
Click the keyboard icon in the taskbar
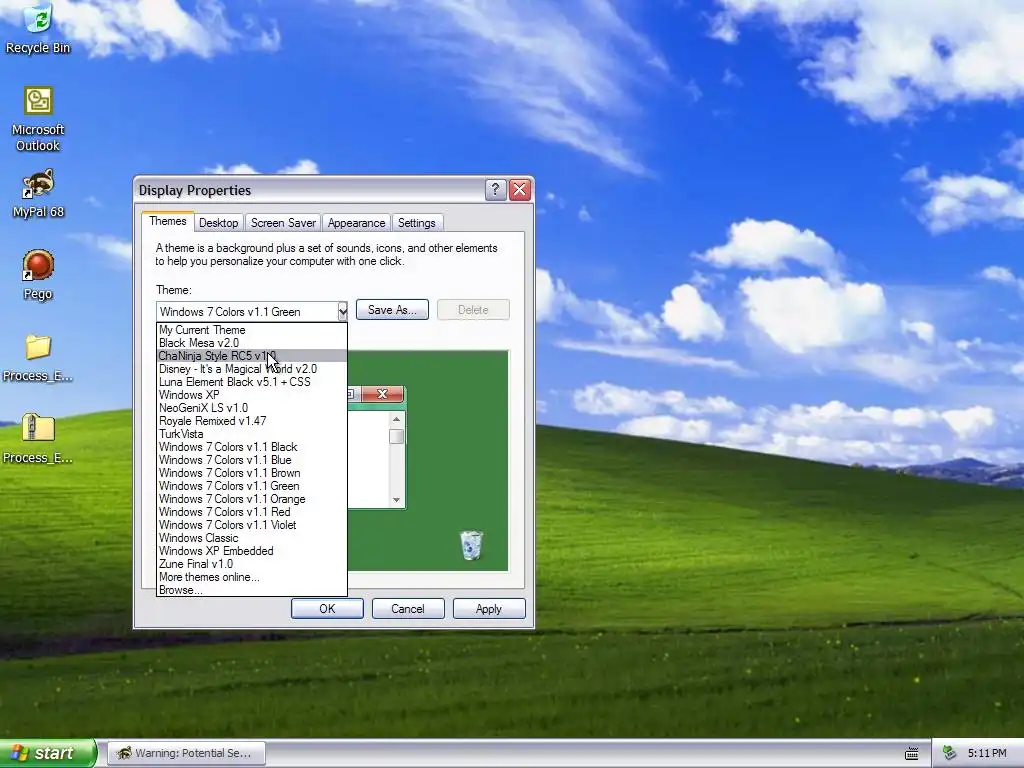(912, 754)
